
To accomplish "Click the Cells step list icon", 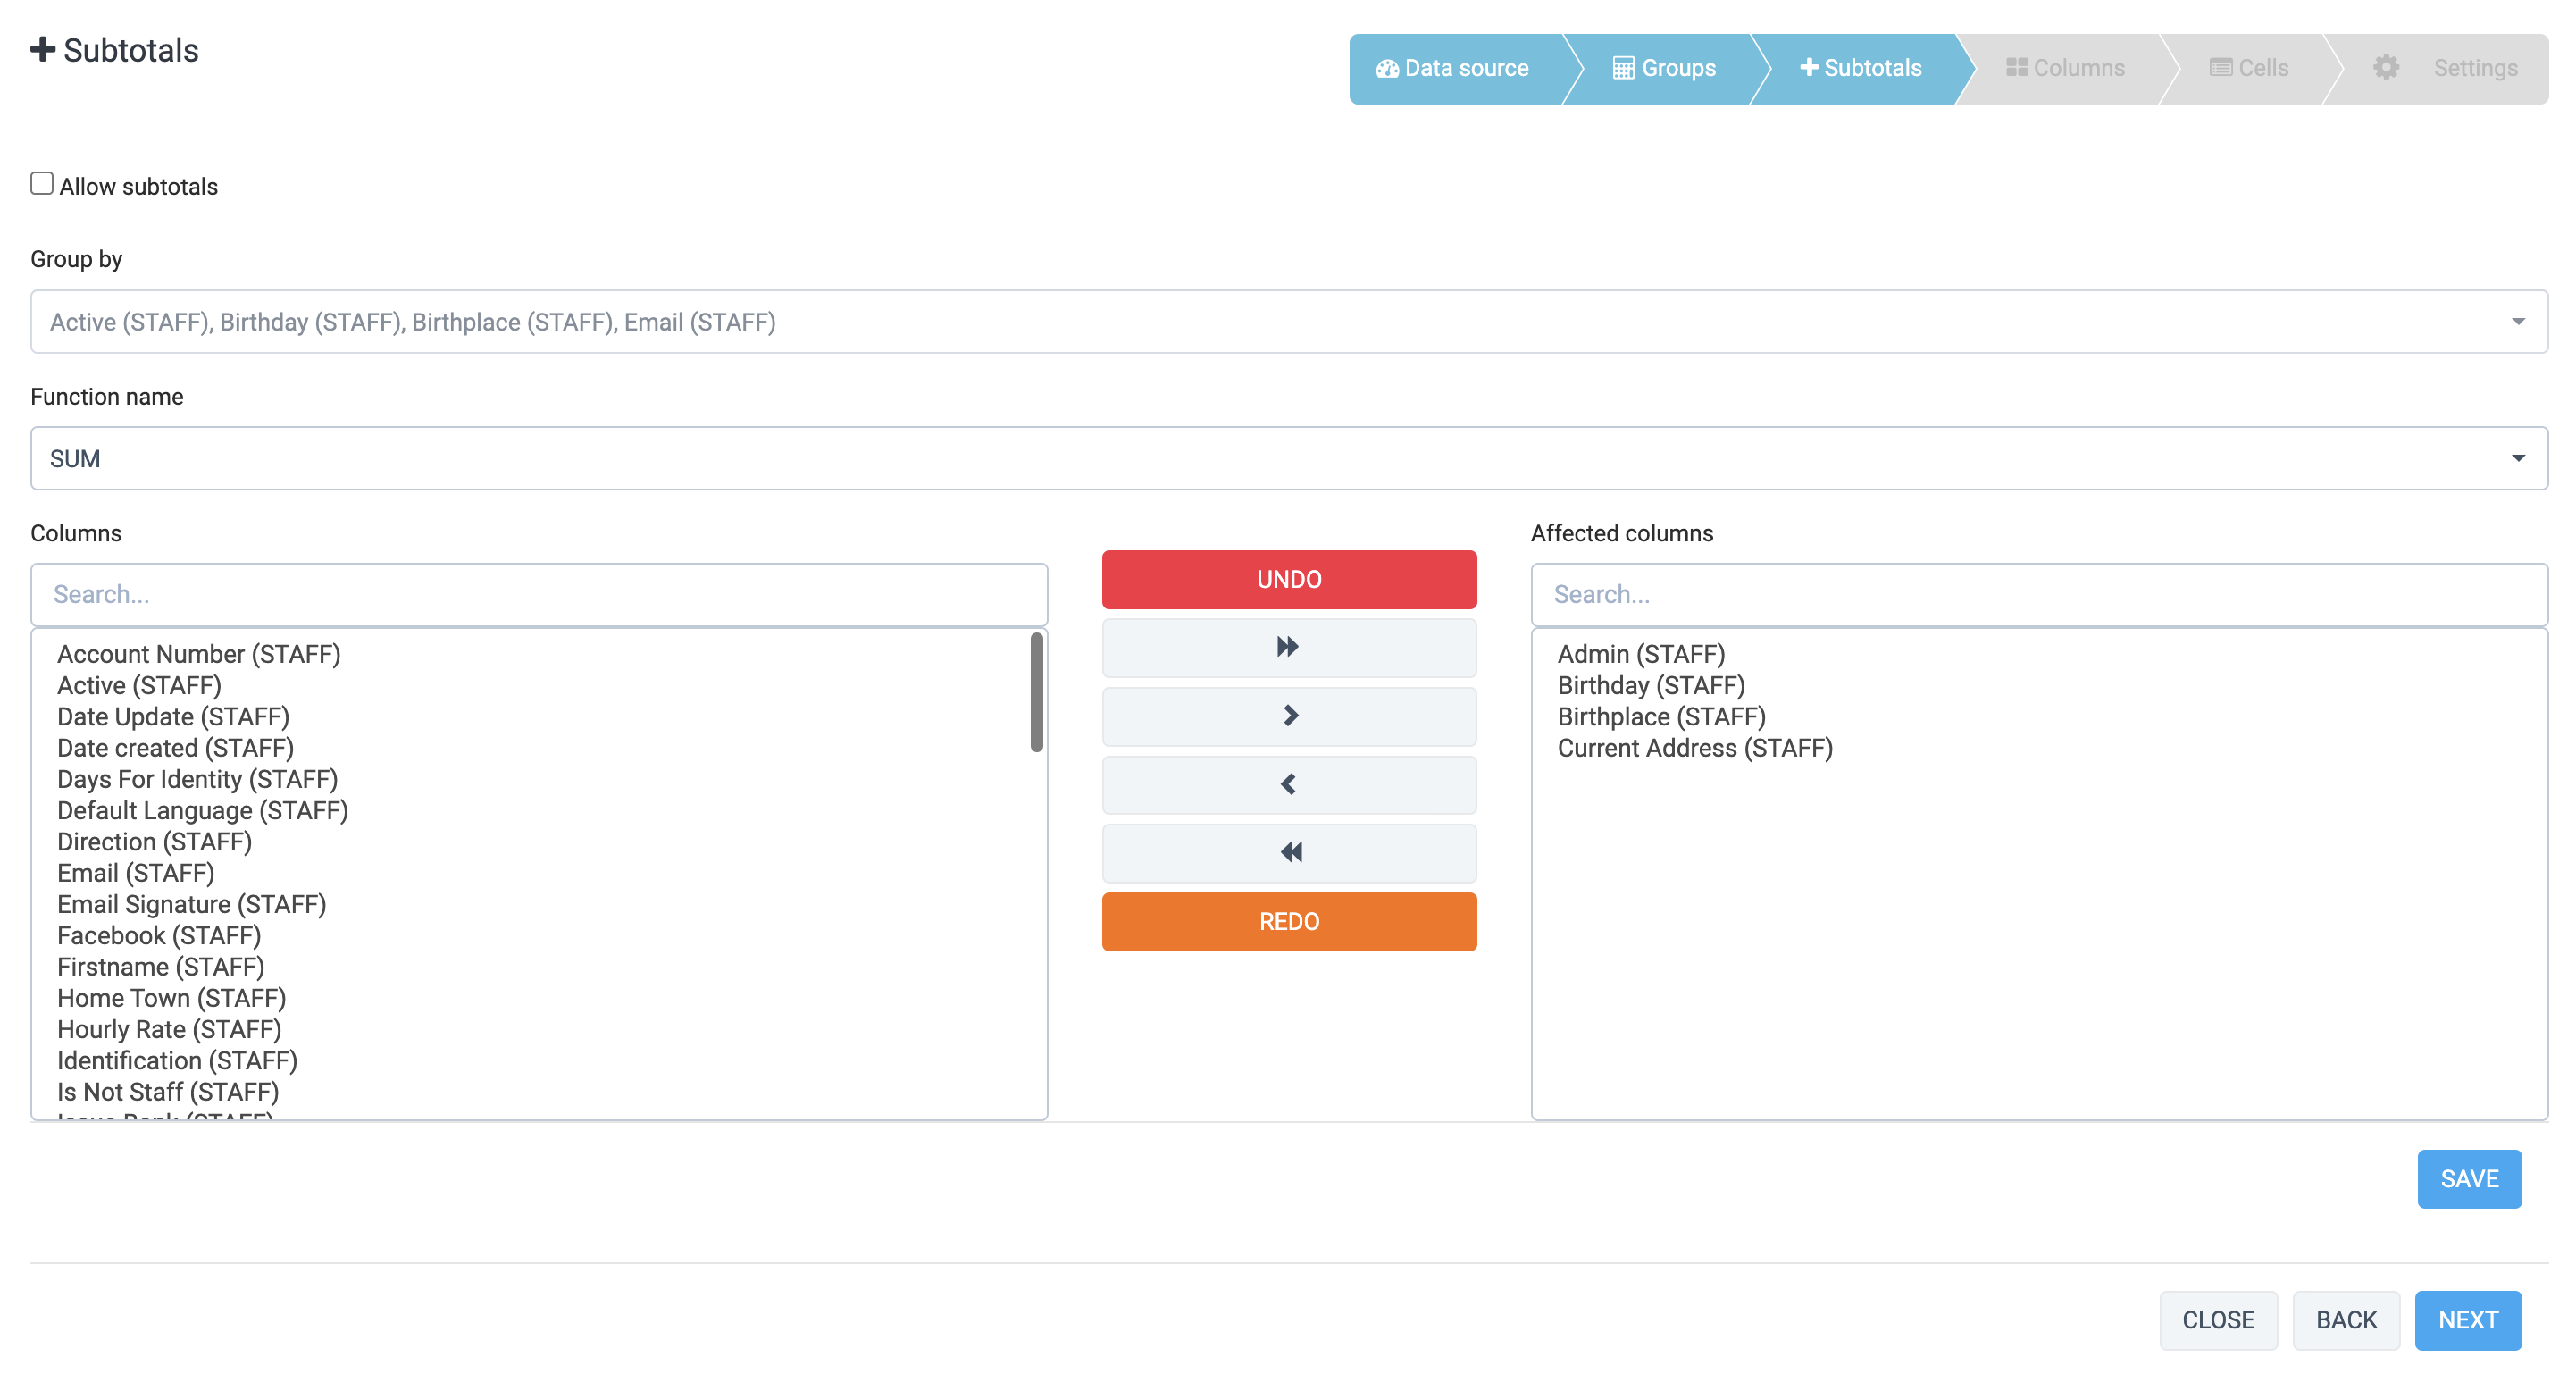I will click(x=2220, y=68).
